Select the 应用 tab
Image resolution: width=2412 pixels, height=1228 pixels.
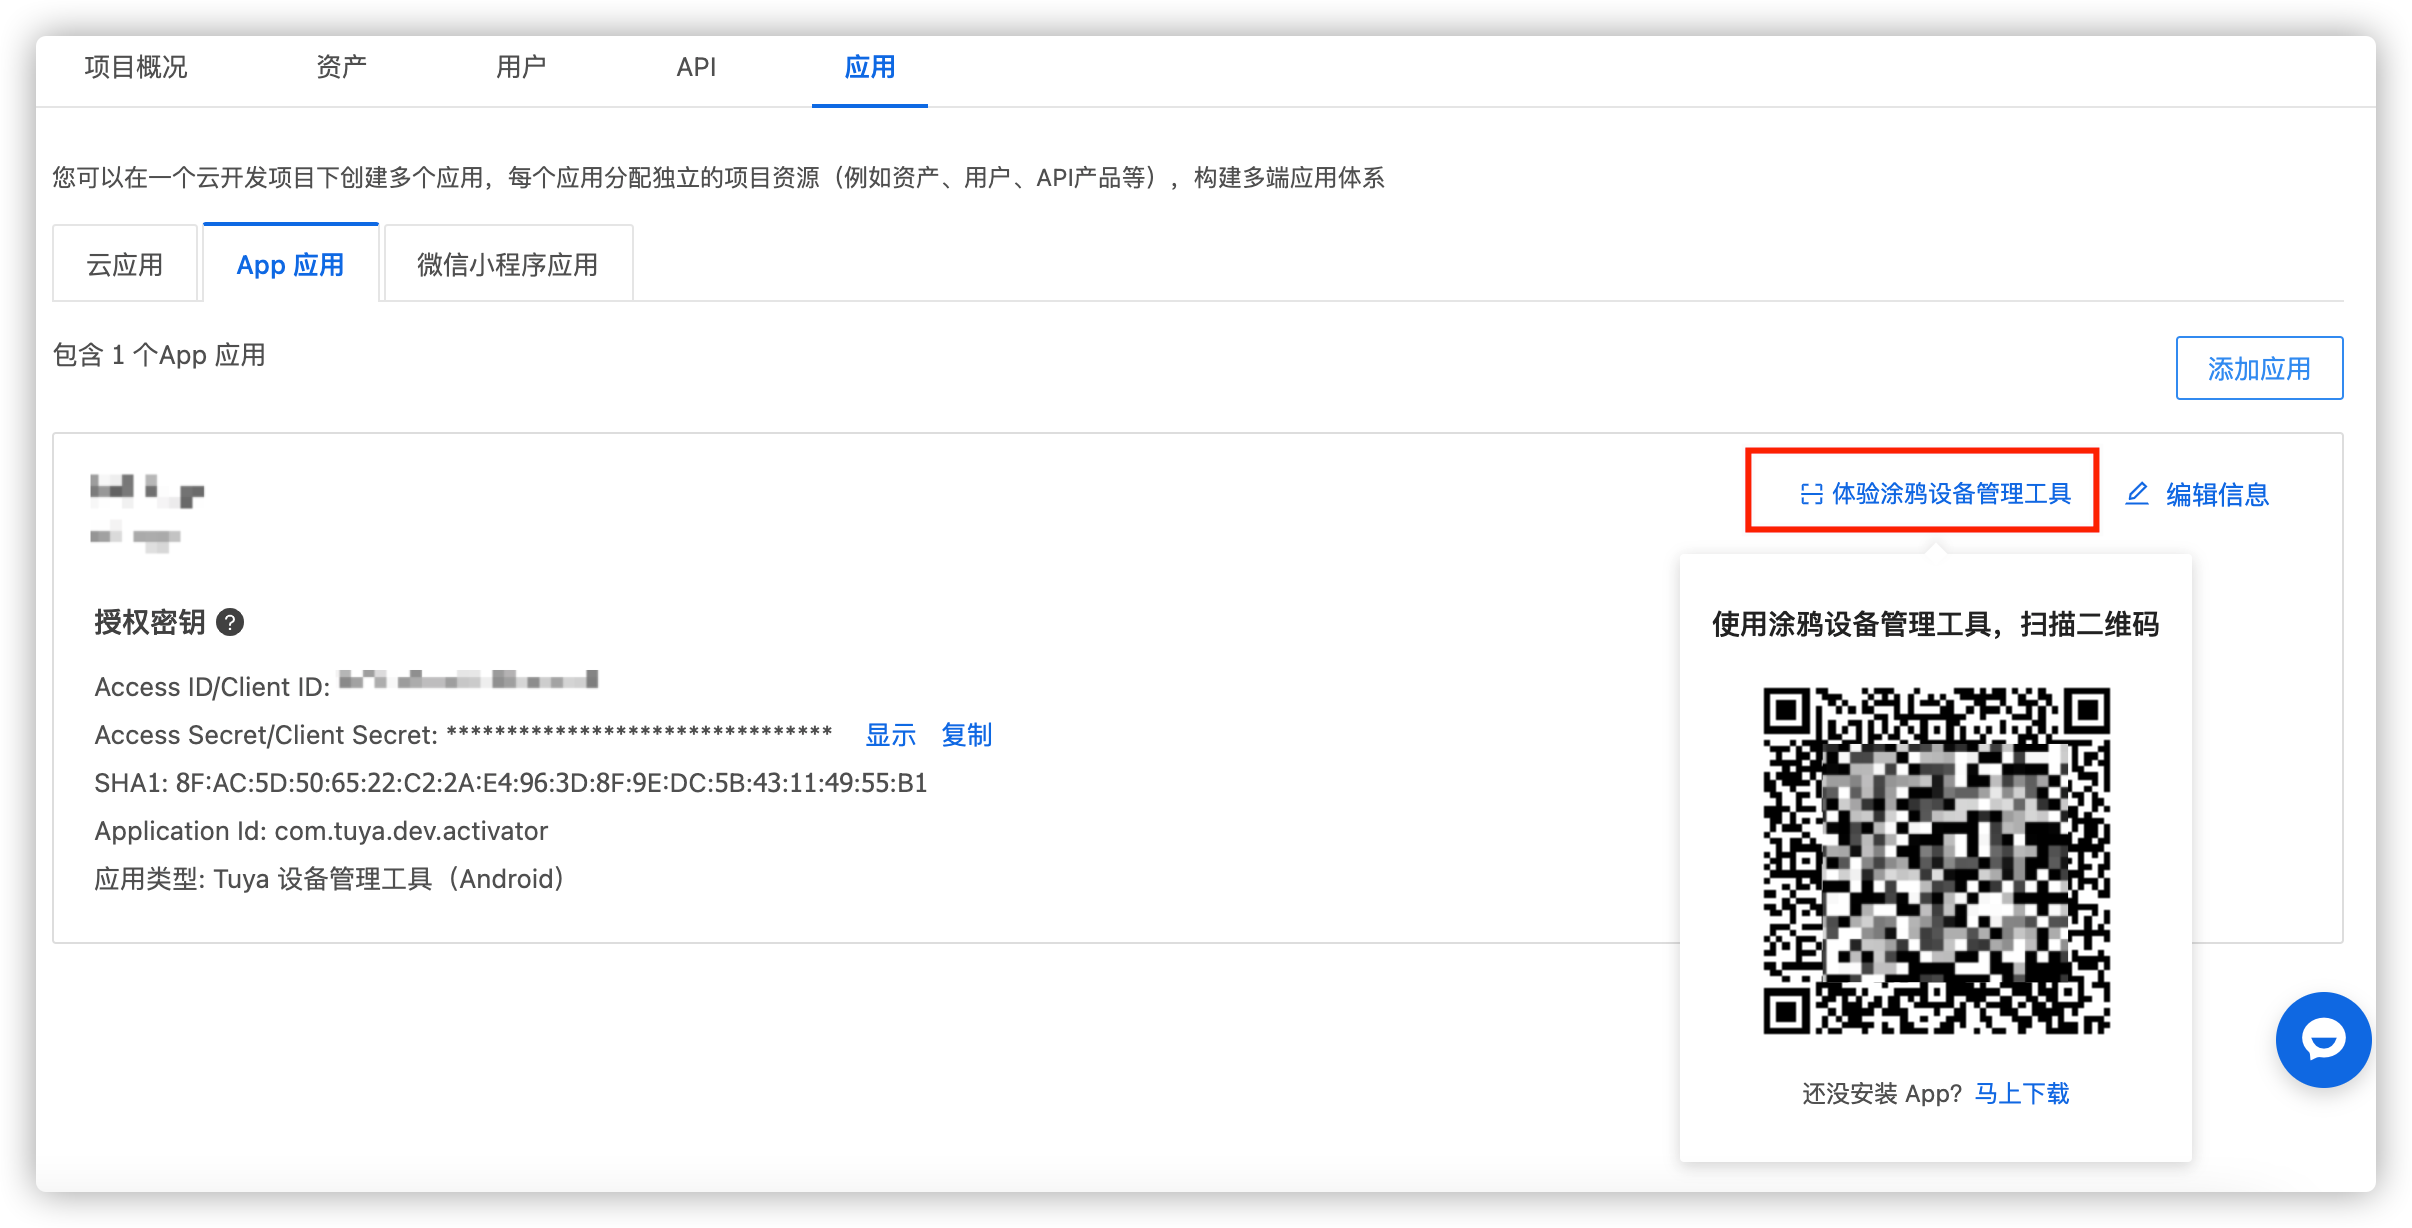870,67
